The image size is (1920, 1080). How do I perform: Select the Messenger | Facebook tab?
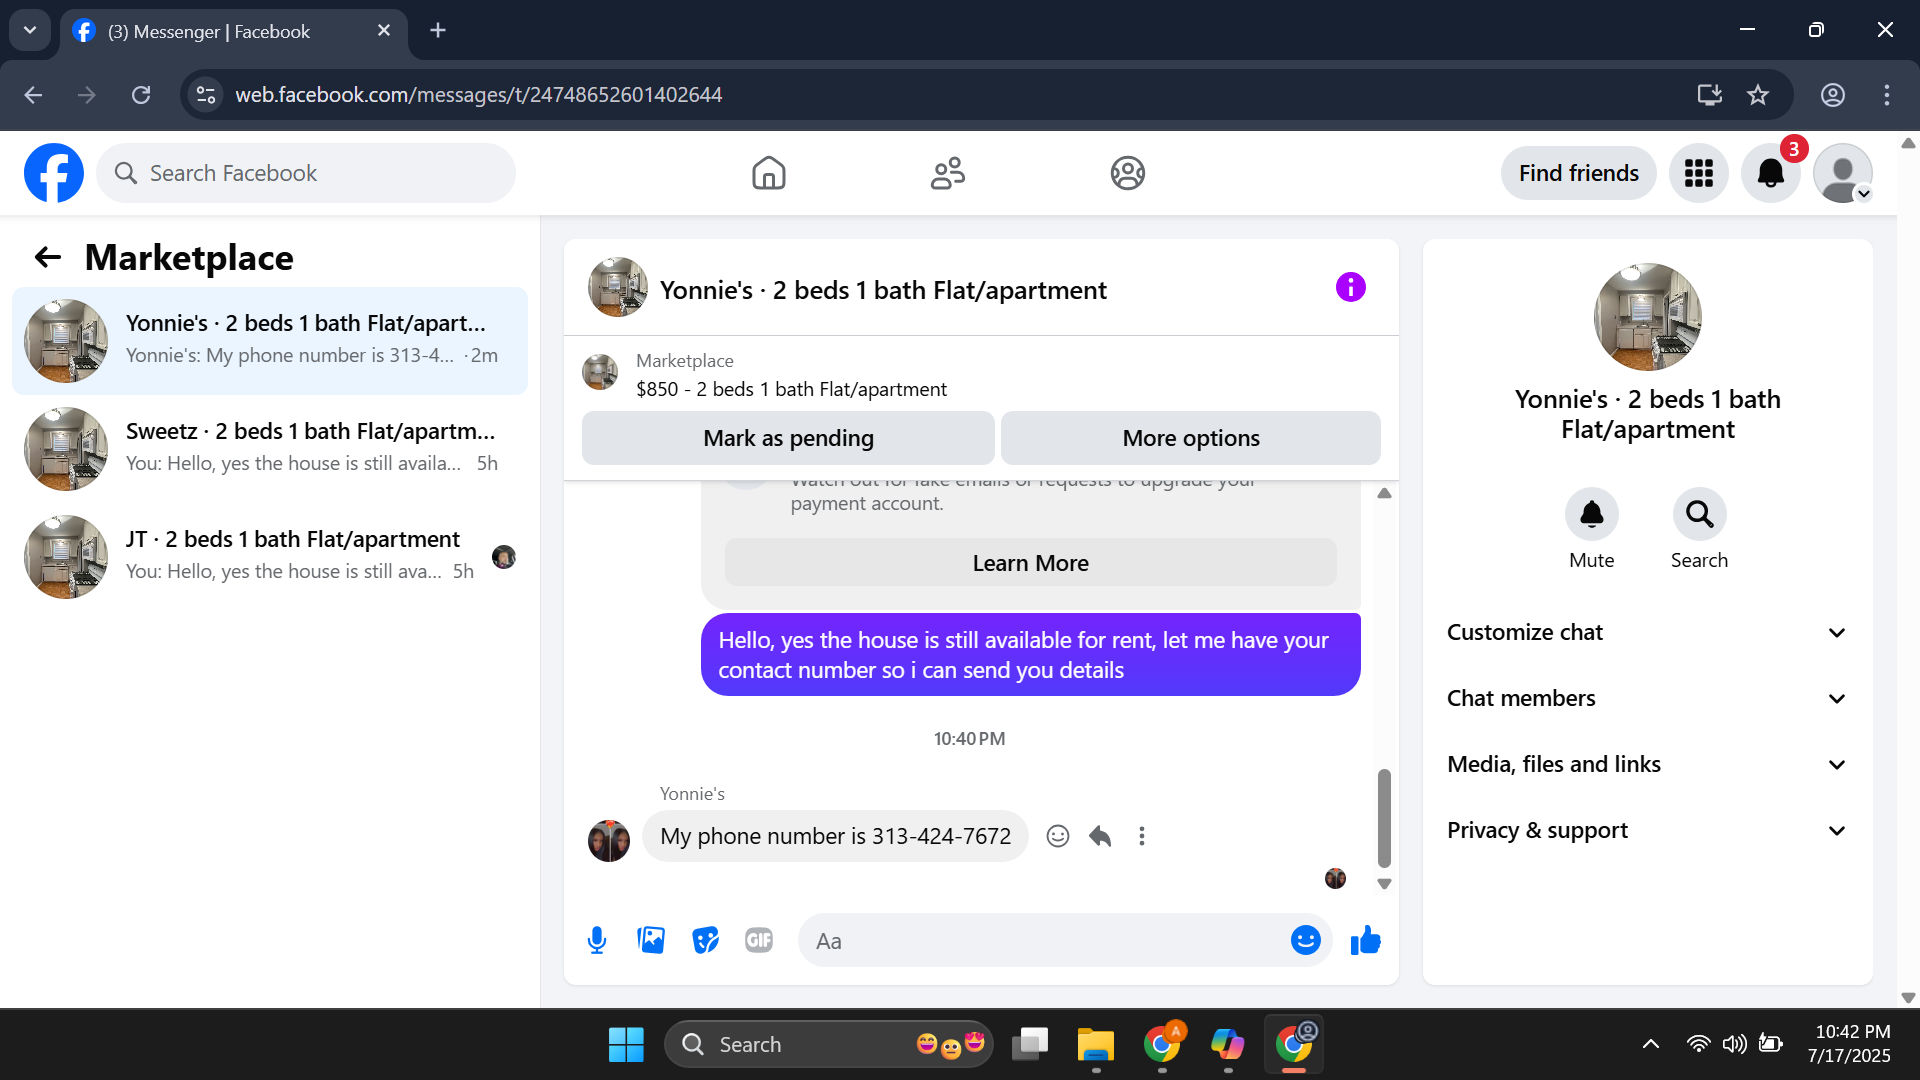point(234,31)
